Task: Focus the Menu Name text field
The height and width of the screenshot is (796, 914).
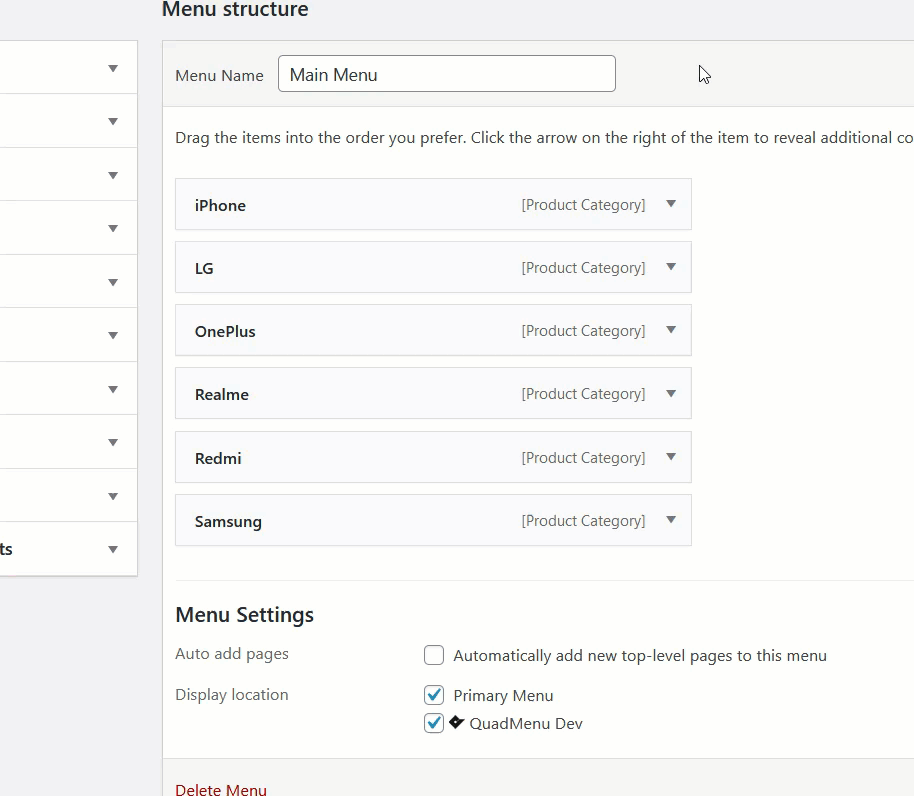Action: pyautogui.click(x=446, y=74)
